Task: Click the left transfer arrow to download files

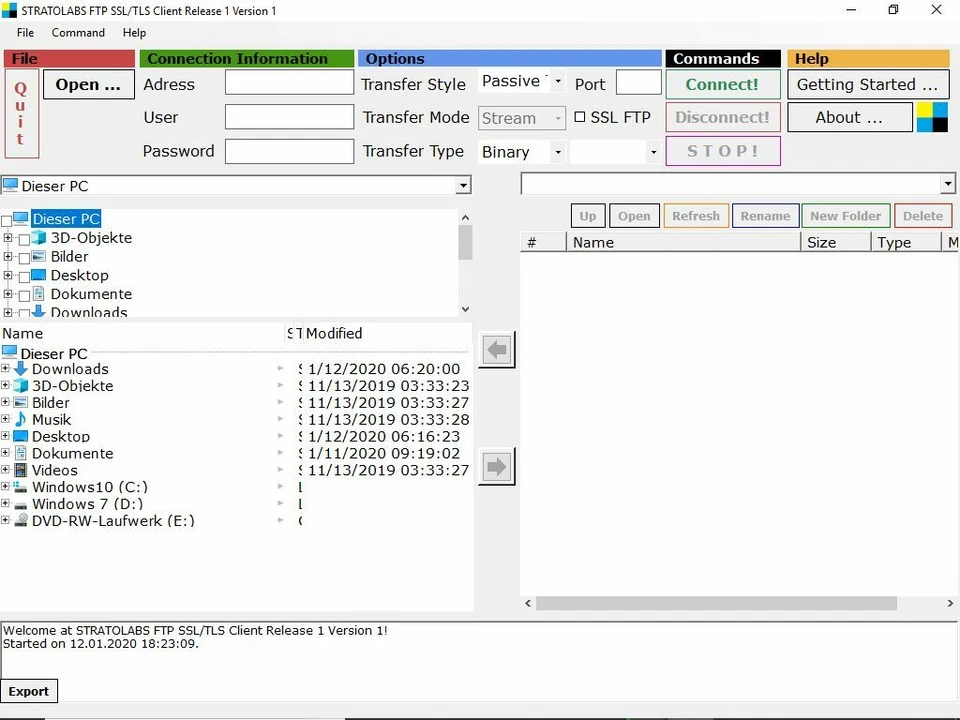Action: (x=496, y=349)
